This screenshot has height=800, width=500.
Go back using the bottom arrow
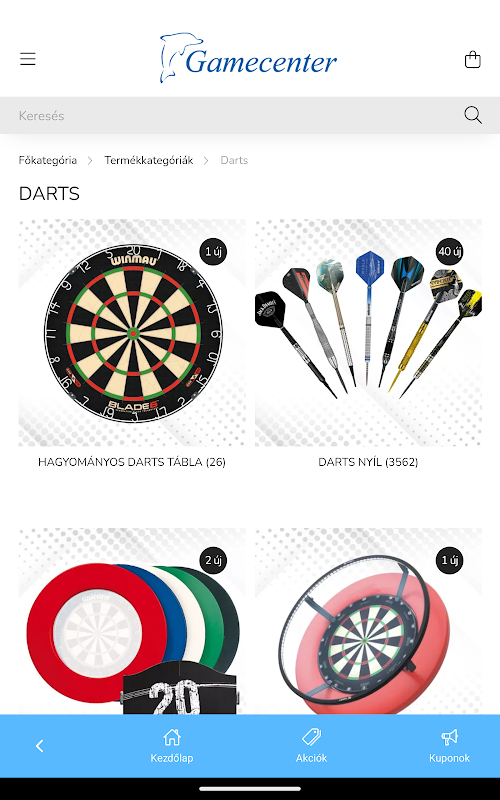click(x=39, y=746)
